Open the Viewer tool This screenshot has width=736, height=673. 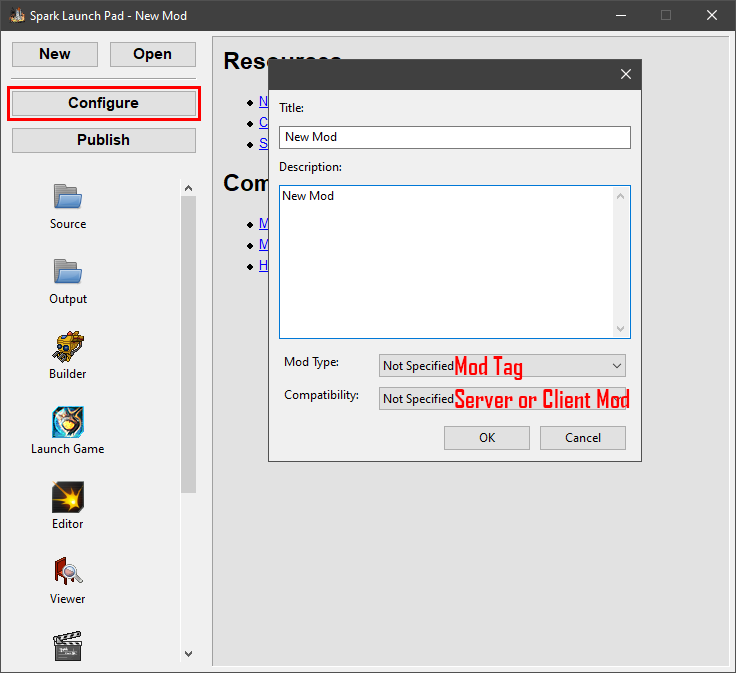point(68,571)
